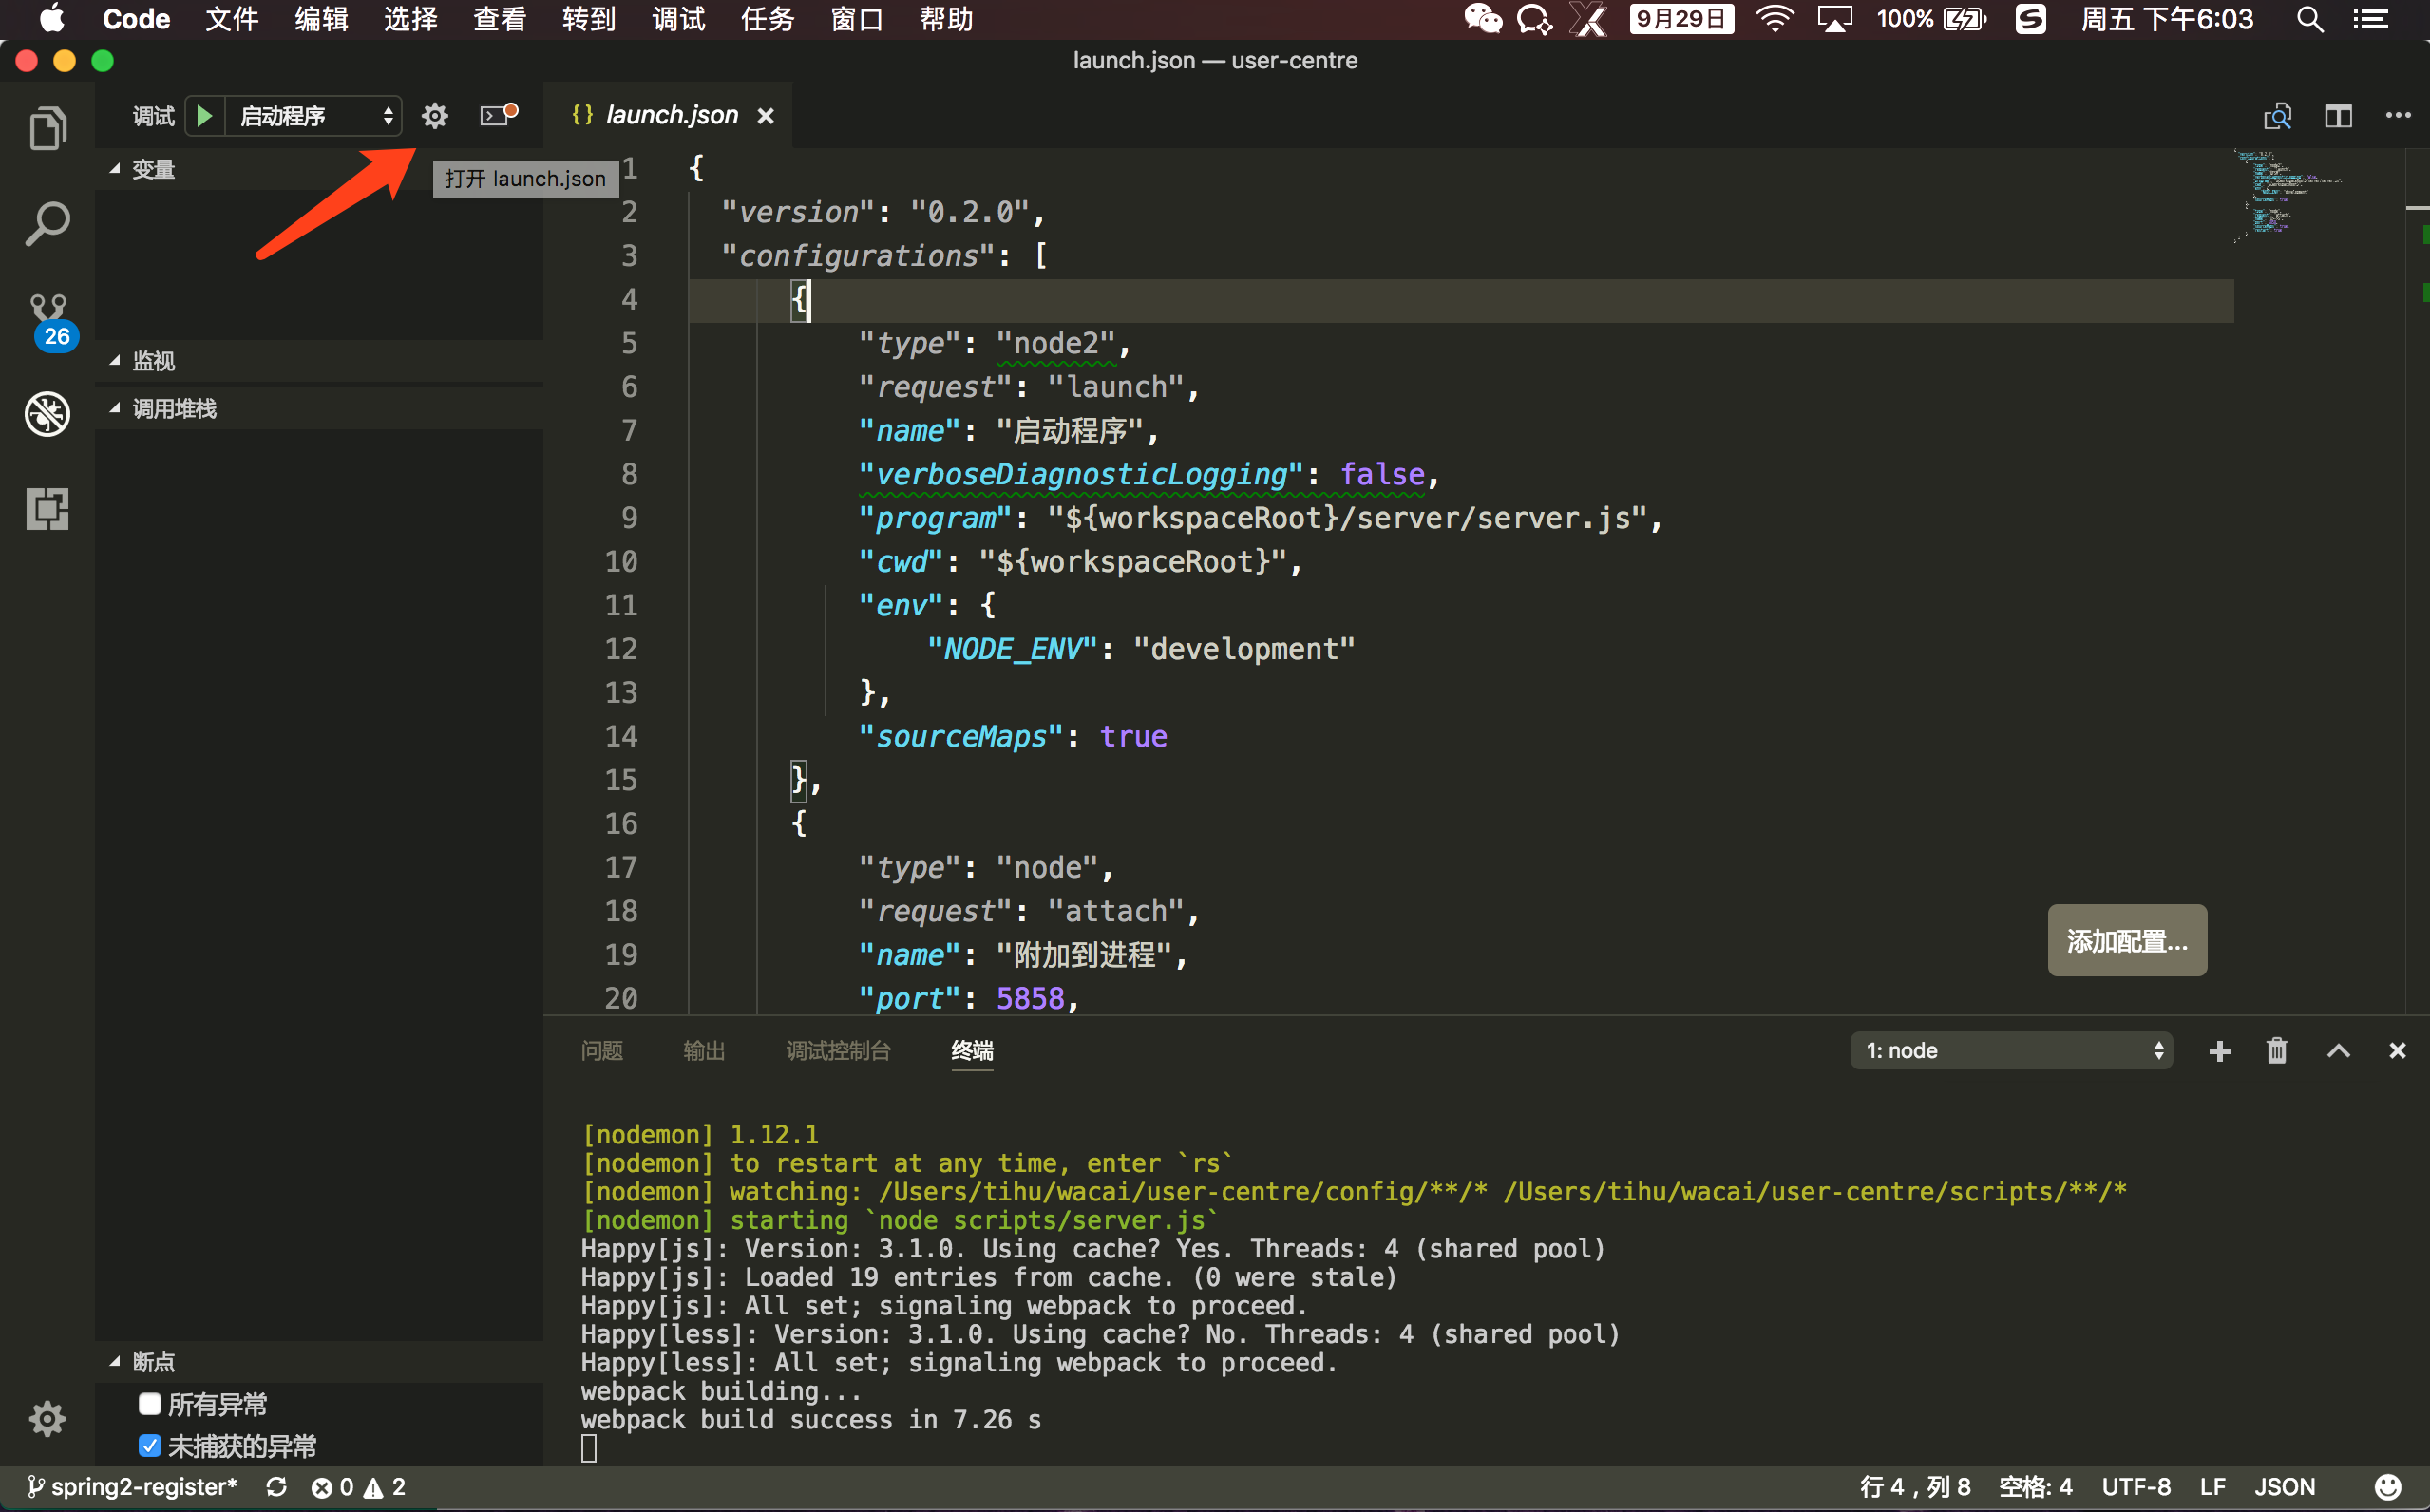Open Notification Center list icon

[x=2370, y=19]
